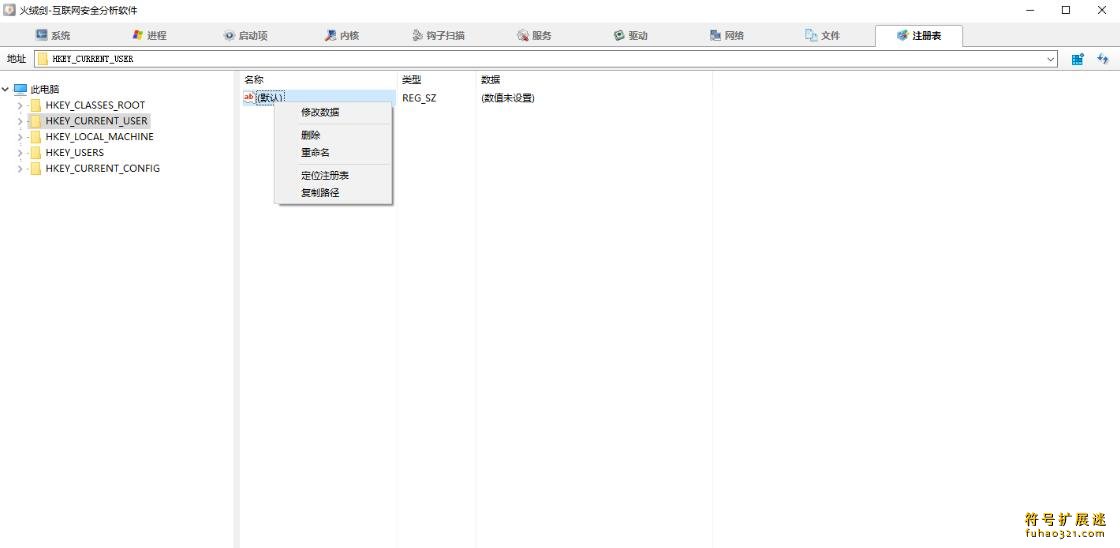Go to the 启动项 tab
This screenshot has width=1120, height=548.
(245, 35)
